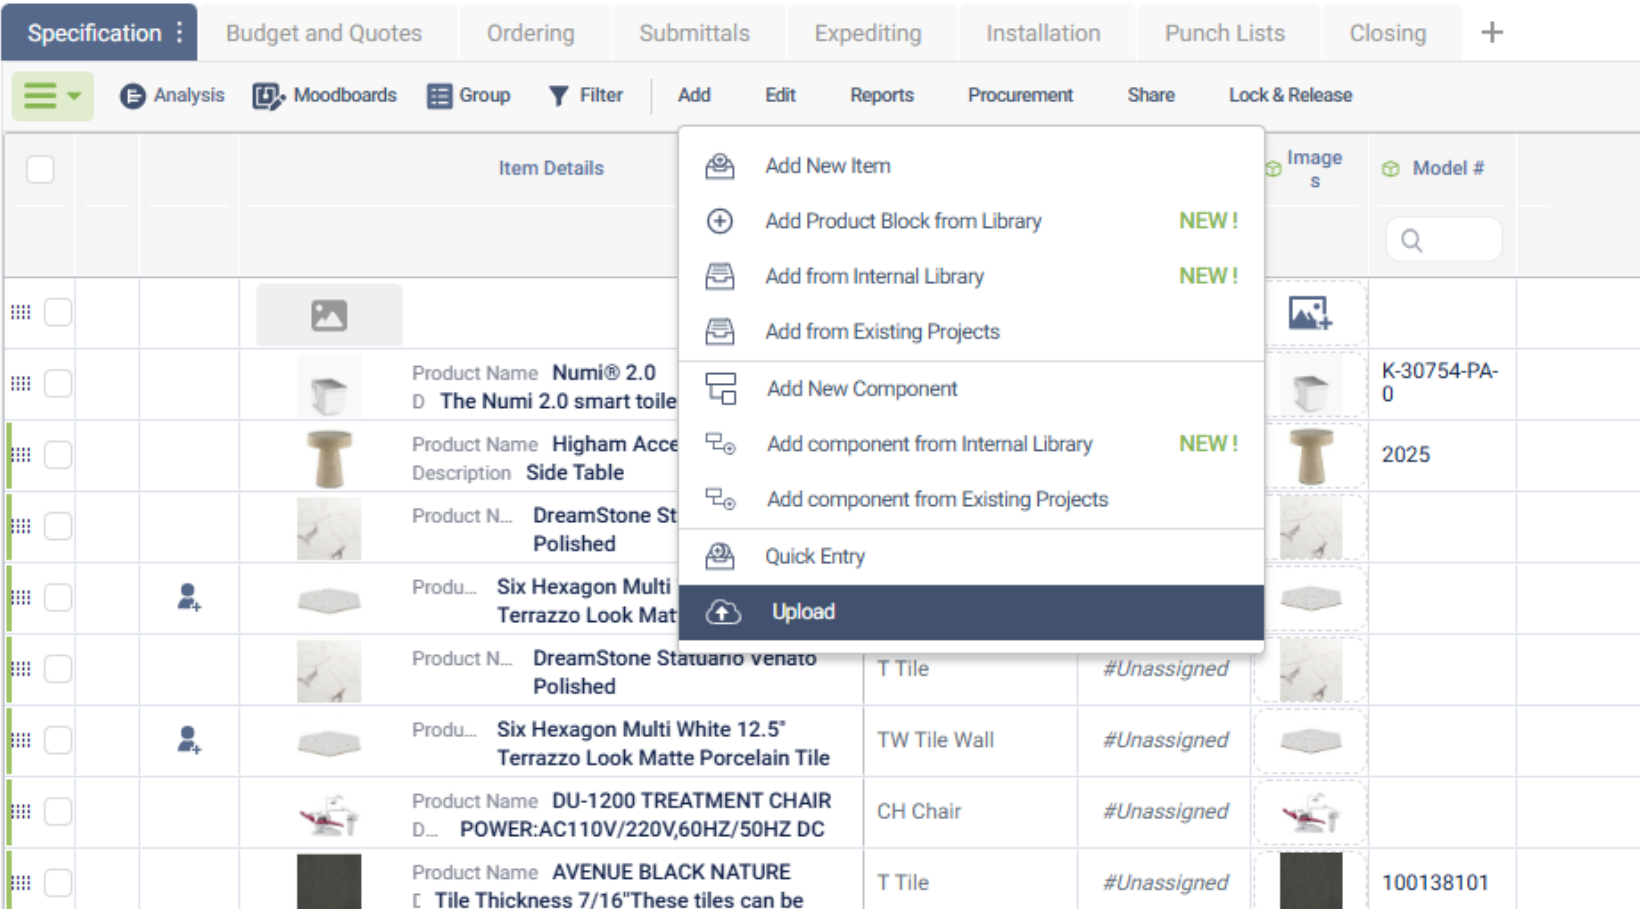Screen dimensions: 1640x909
Task: Click the cube icon beside Model # header
Action: tap(1391, 169)
